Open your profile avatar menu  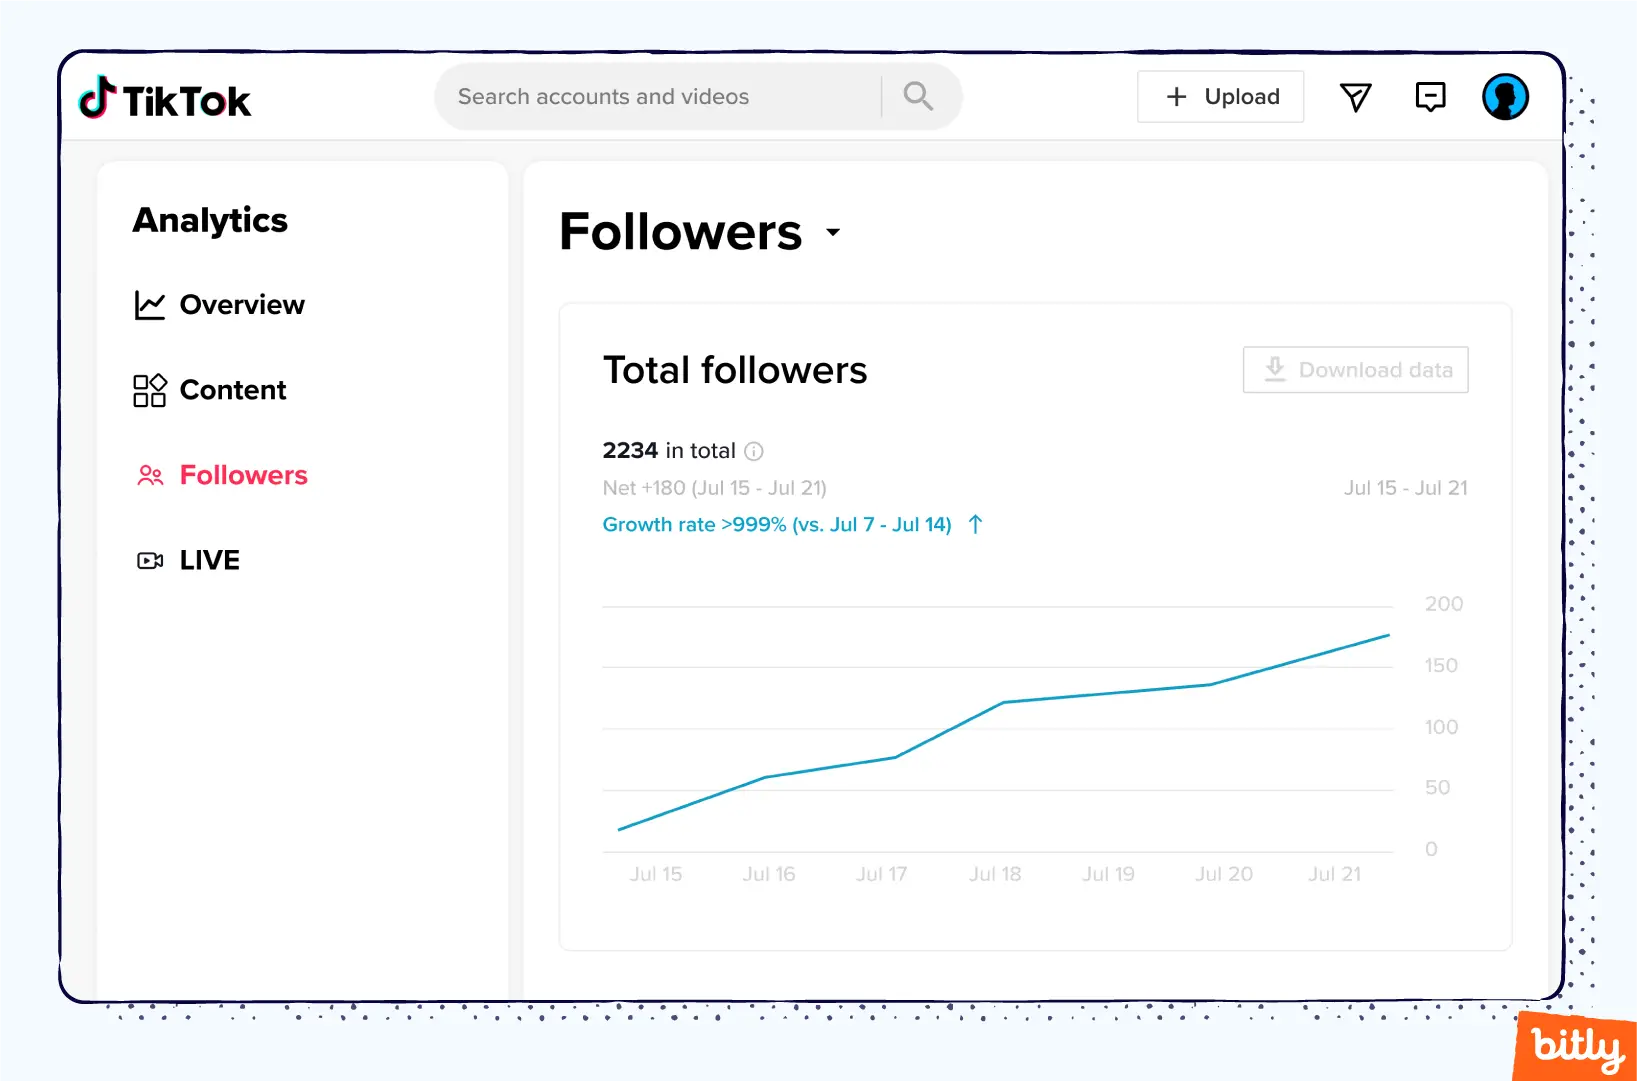pyautogui.click(x=1504, y=96)
